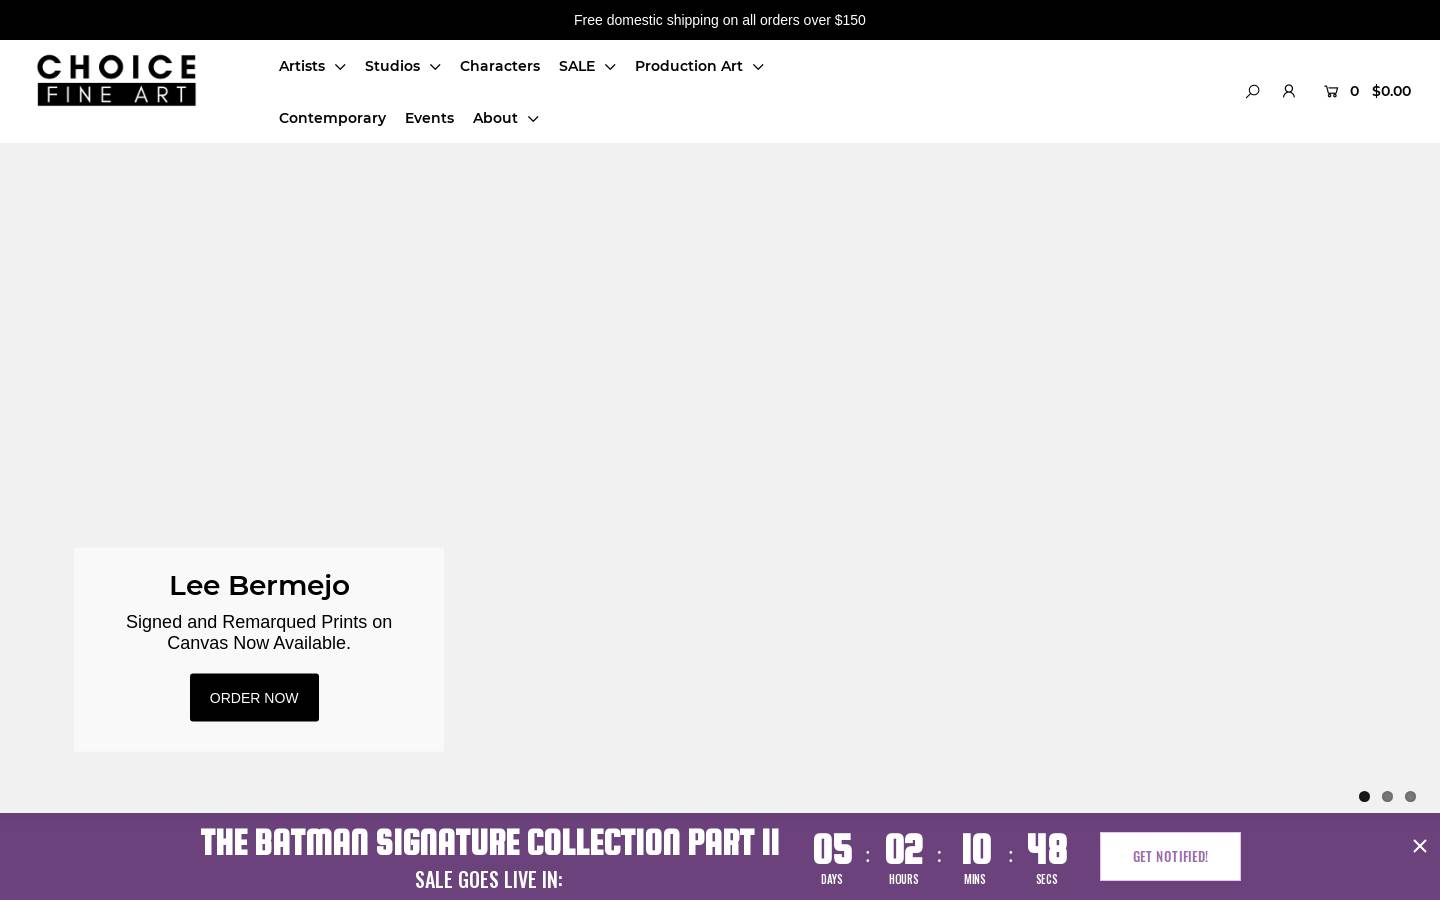Image resolution: width=1440 pixels, height=900 pixels.
Task: Click the cart item count 0
Action: [1354, 91]
